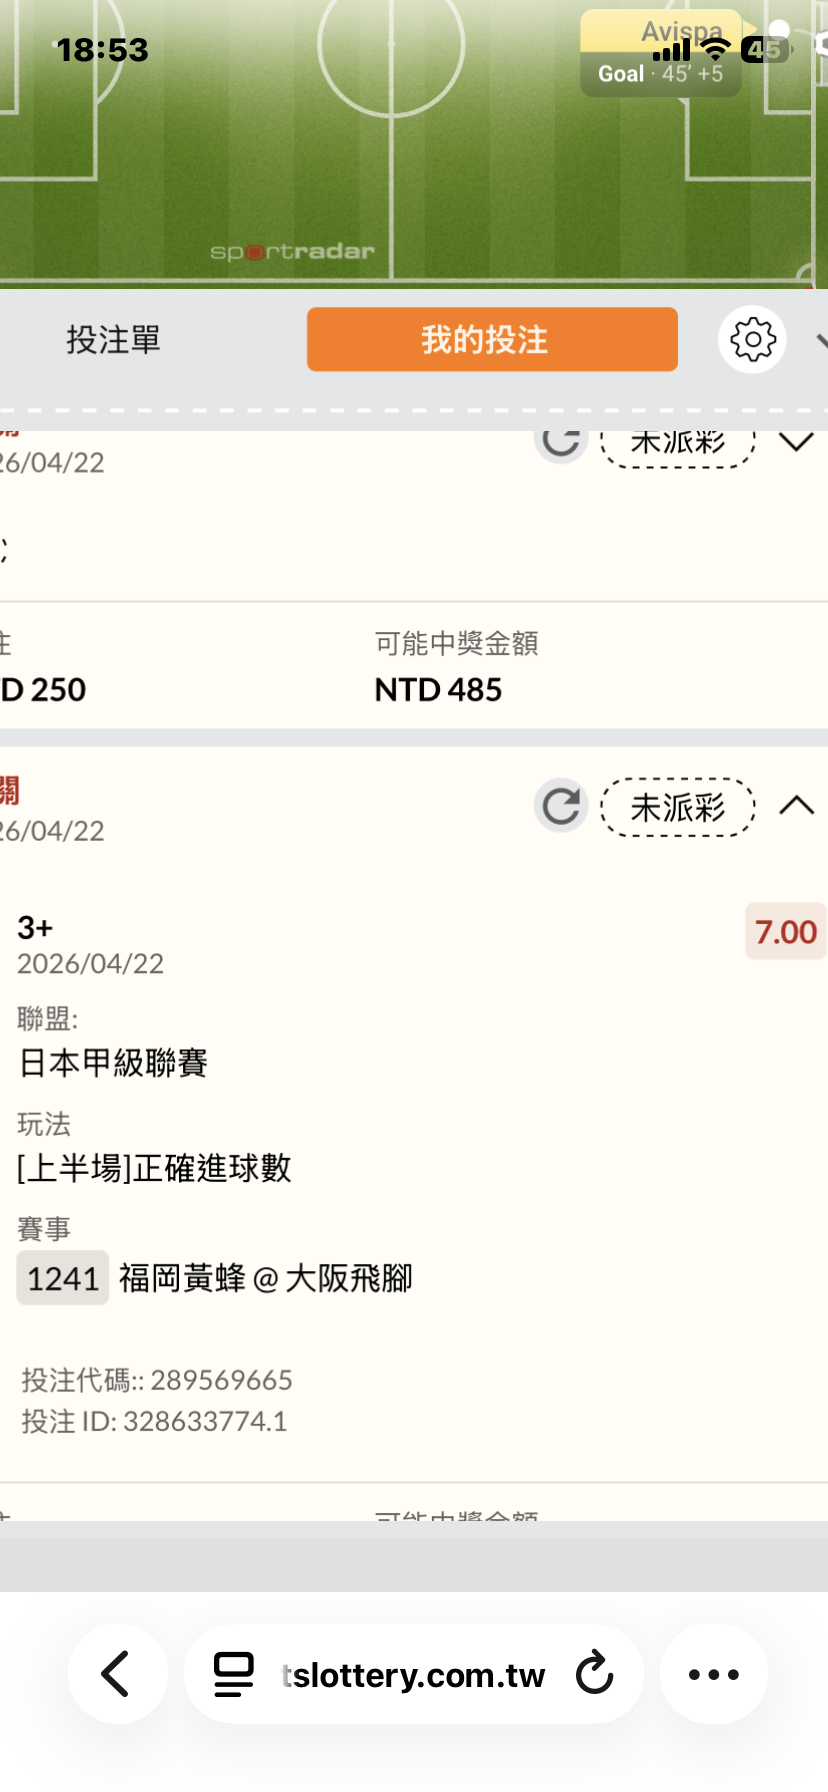The height and width of the screenshot is (1792, 828).
Task: Tap the browser back arrow
Action: 117,1674
